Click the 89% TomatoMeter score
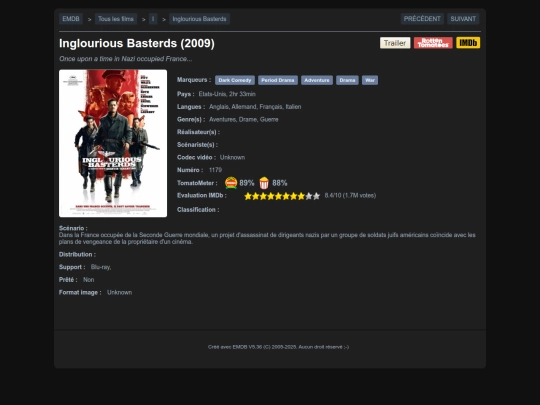 (x=247, y=183)
